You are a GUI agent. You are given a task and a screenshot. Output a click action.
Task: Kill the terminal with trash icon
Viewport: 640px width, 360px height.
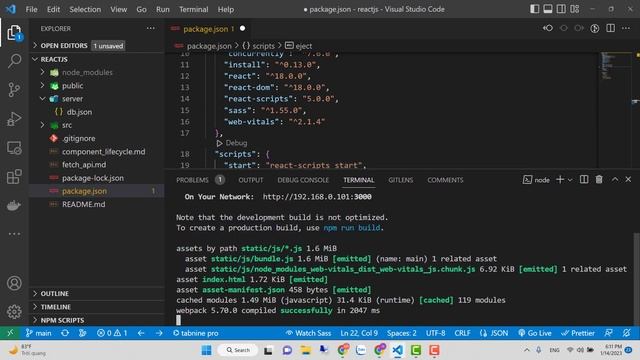pyautogui.click(x=599, y=180)
